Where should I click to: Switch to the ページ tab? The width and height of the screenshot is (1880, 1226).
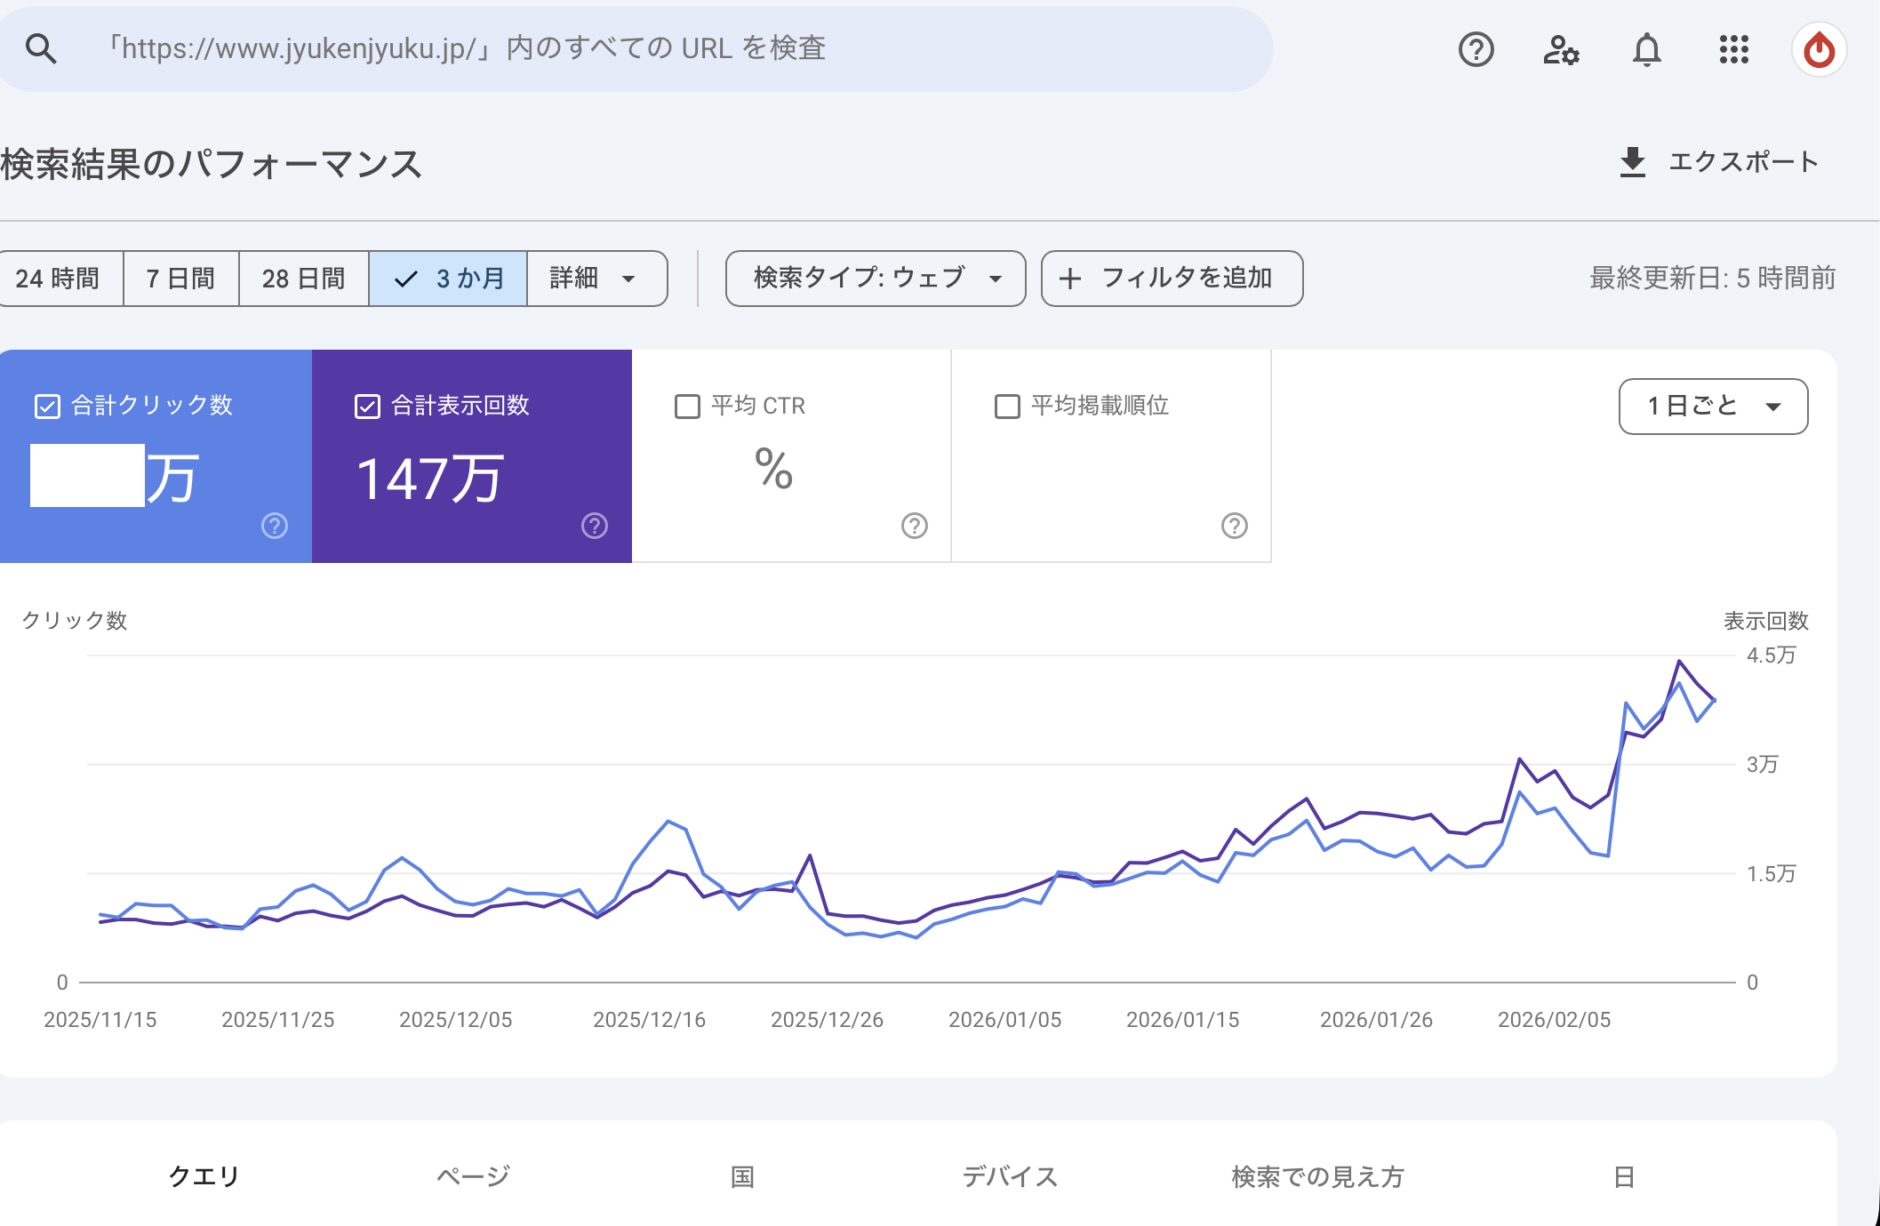[x=473, y=1176]
